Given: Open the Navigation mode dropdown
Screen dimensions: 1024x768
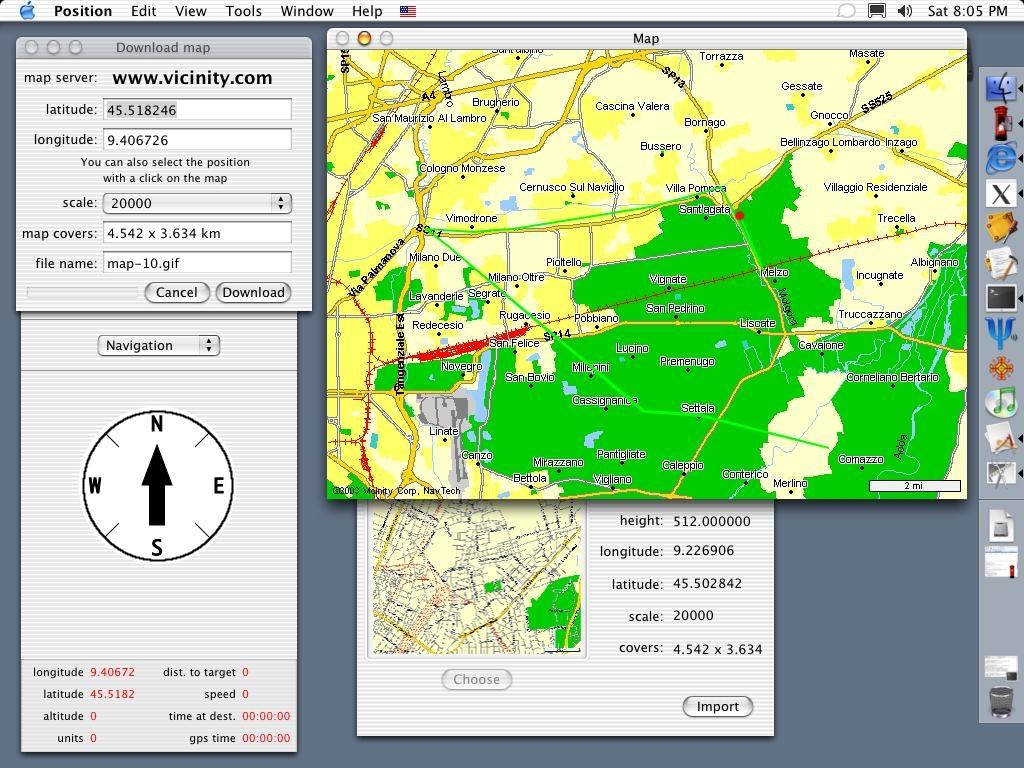Looking at the screenshot, I should click(x=159, y=345).
